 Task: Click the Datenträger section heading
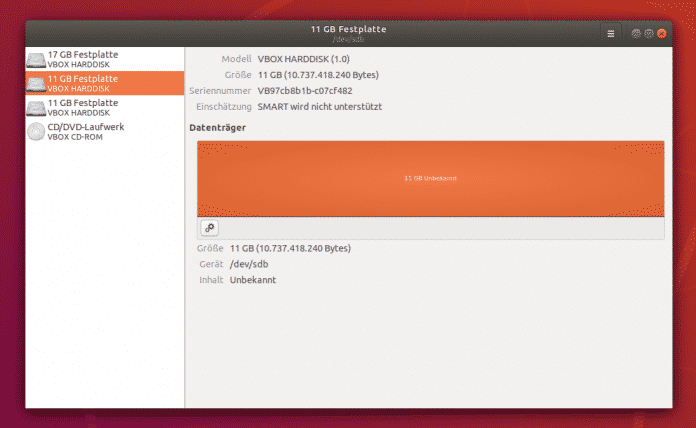tap(217, 128)
